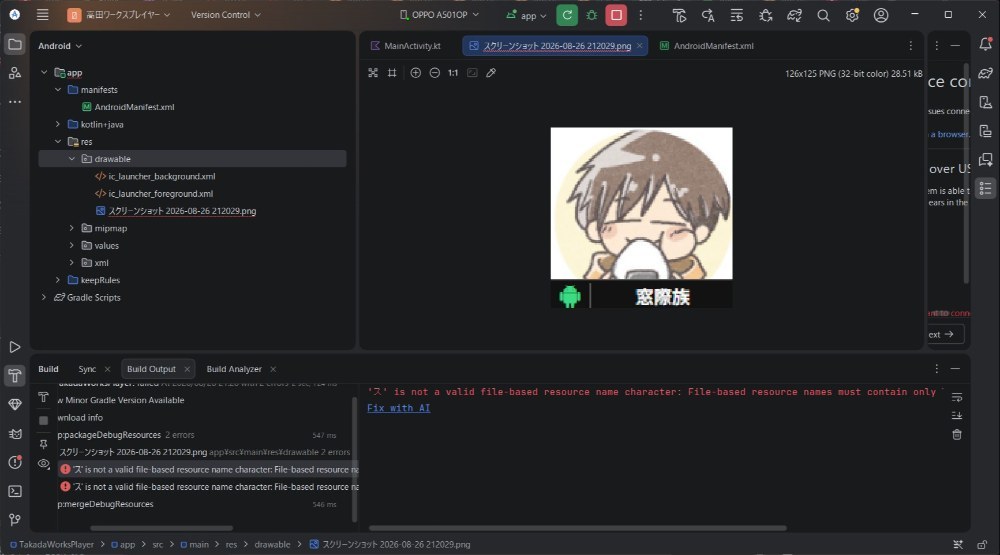Set image zoom to 1:1
This screenshot has width=1000, height=555.
[453, 73]
